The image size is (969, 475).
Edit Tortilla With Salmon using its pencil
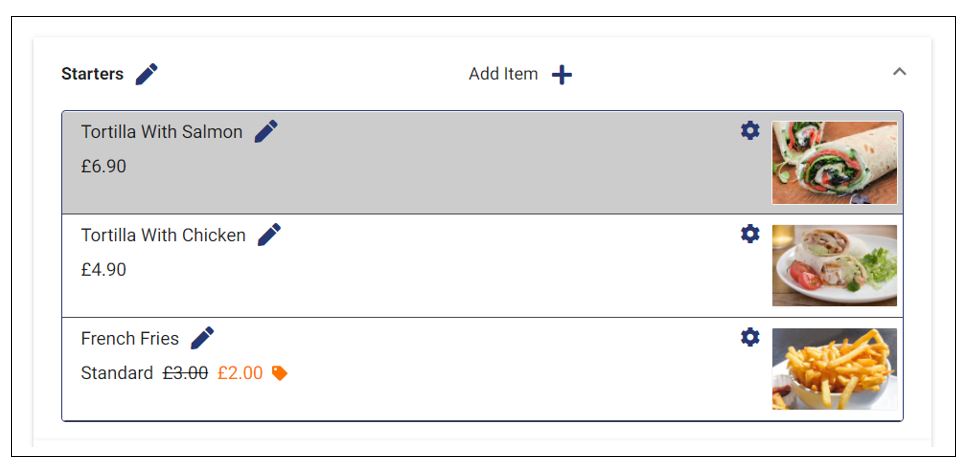tap(266, 132)
